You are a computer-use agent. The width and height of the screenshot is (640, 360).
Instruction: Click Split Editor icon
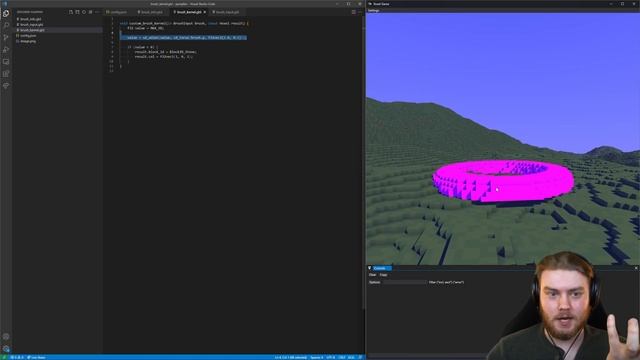tap(353, 12)
